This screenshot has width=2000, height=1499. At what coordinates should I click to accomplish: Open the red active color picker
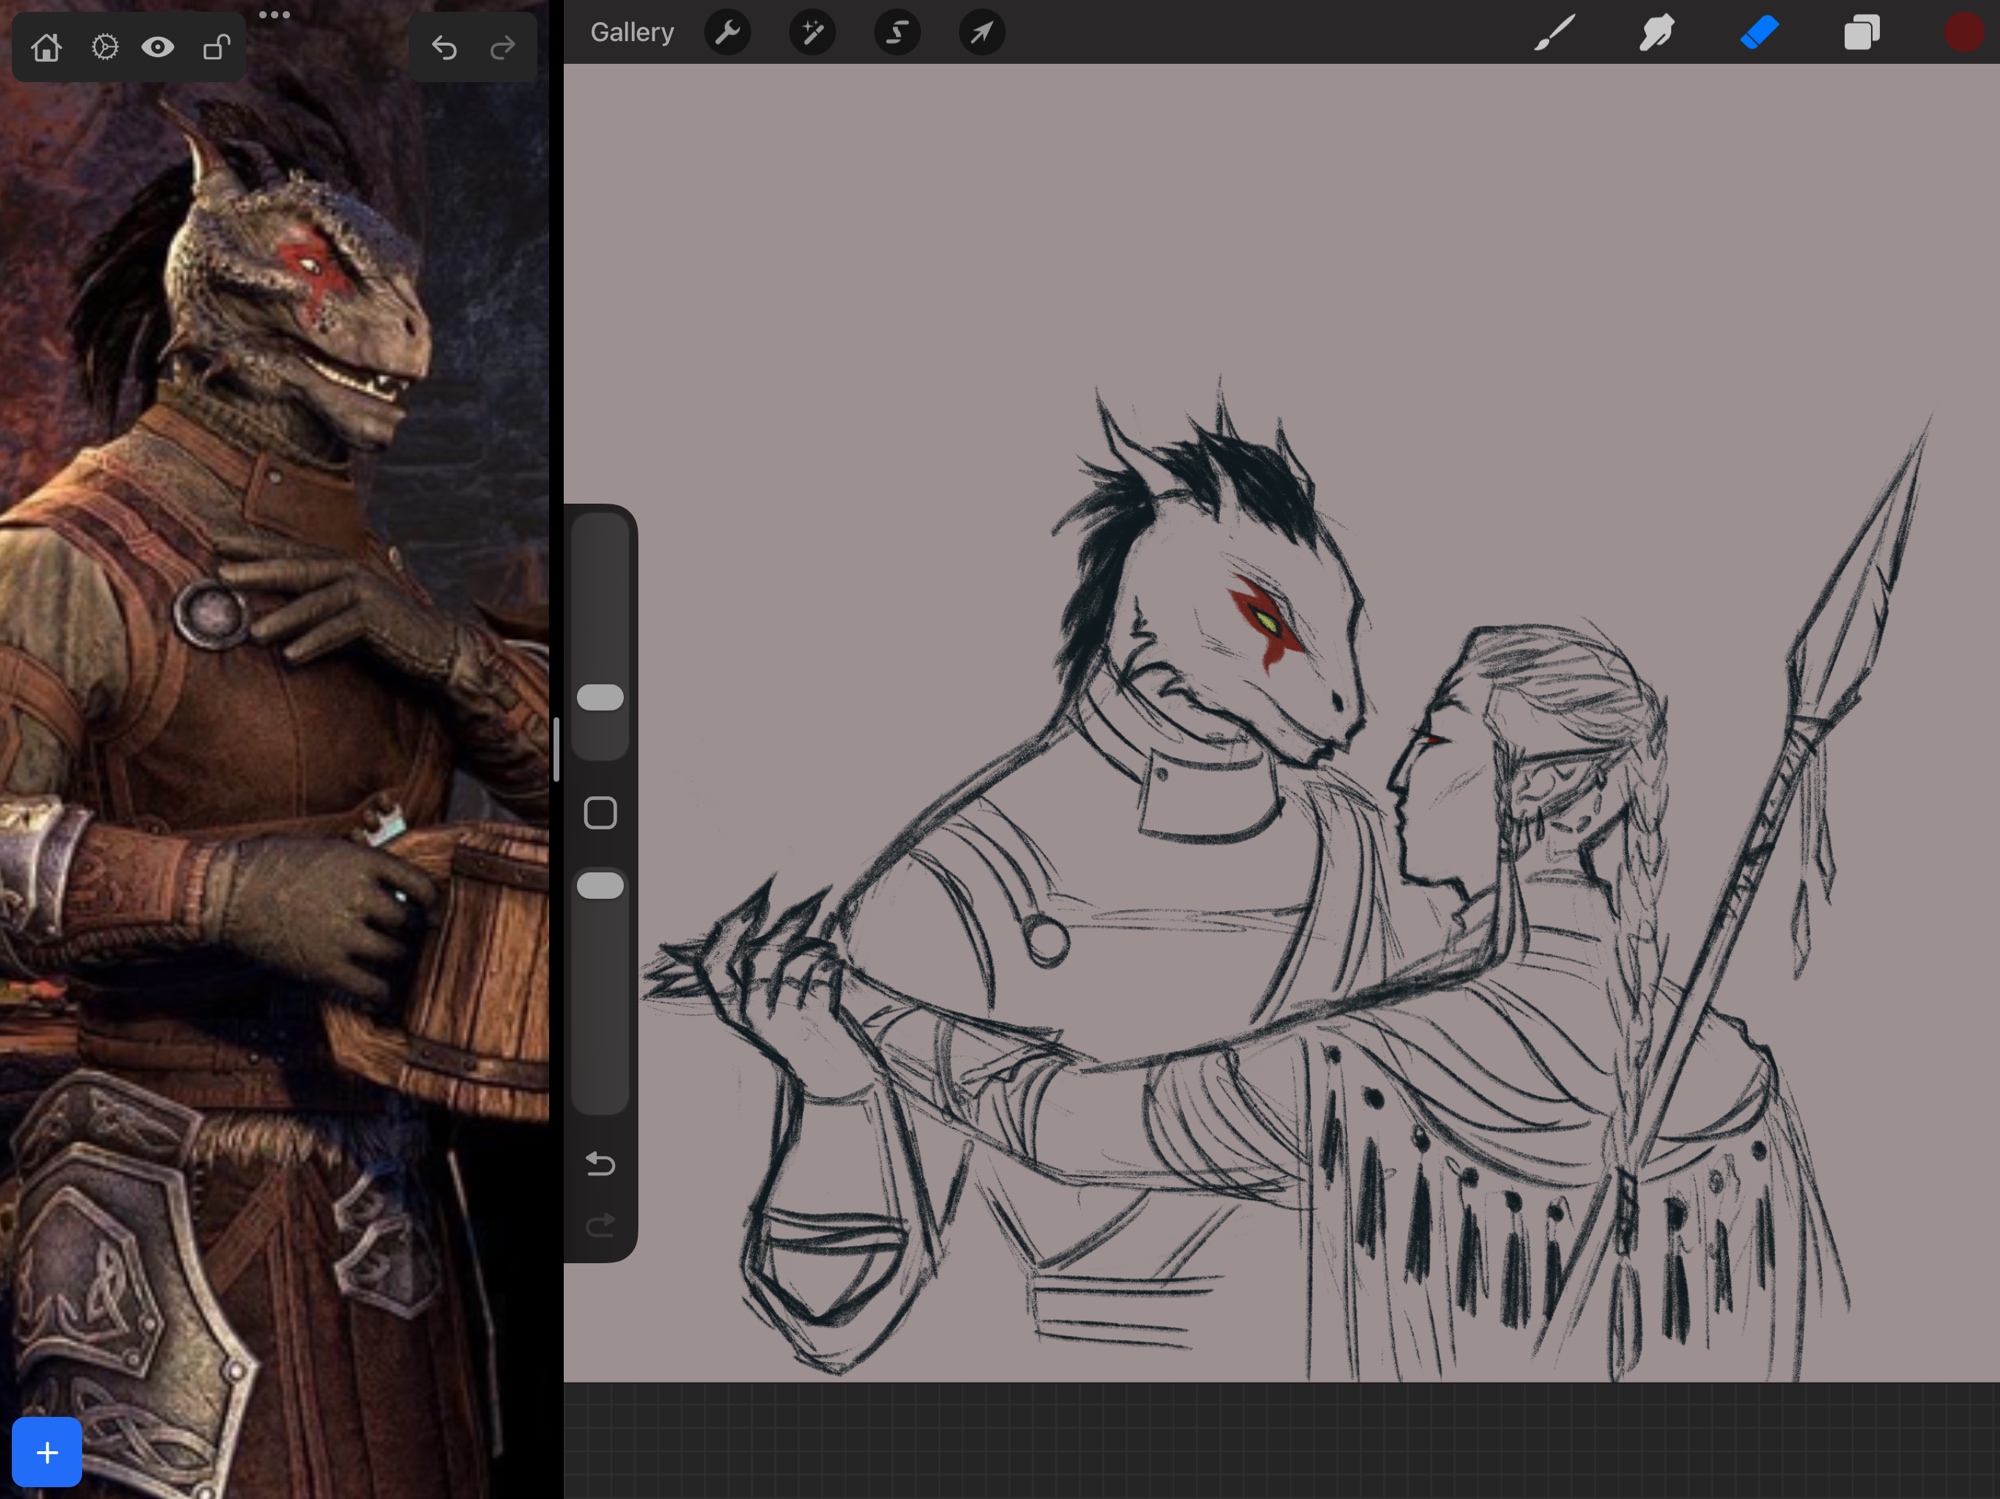click(x=1963, y=33)
